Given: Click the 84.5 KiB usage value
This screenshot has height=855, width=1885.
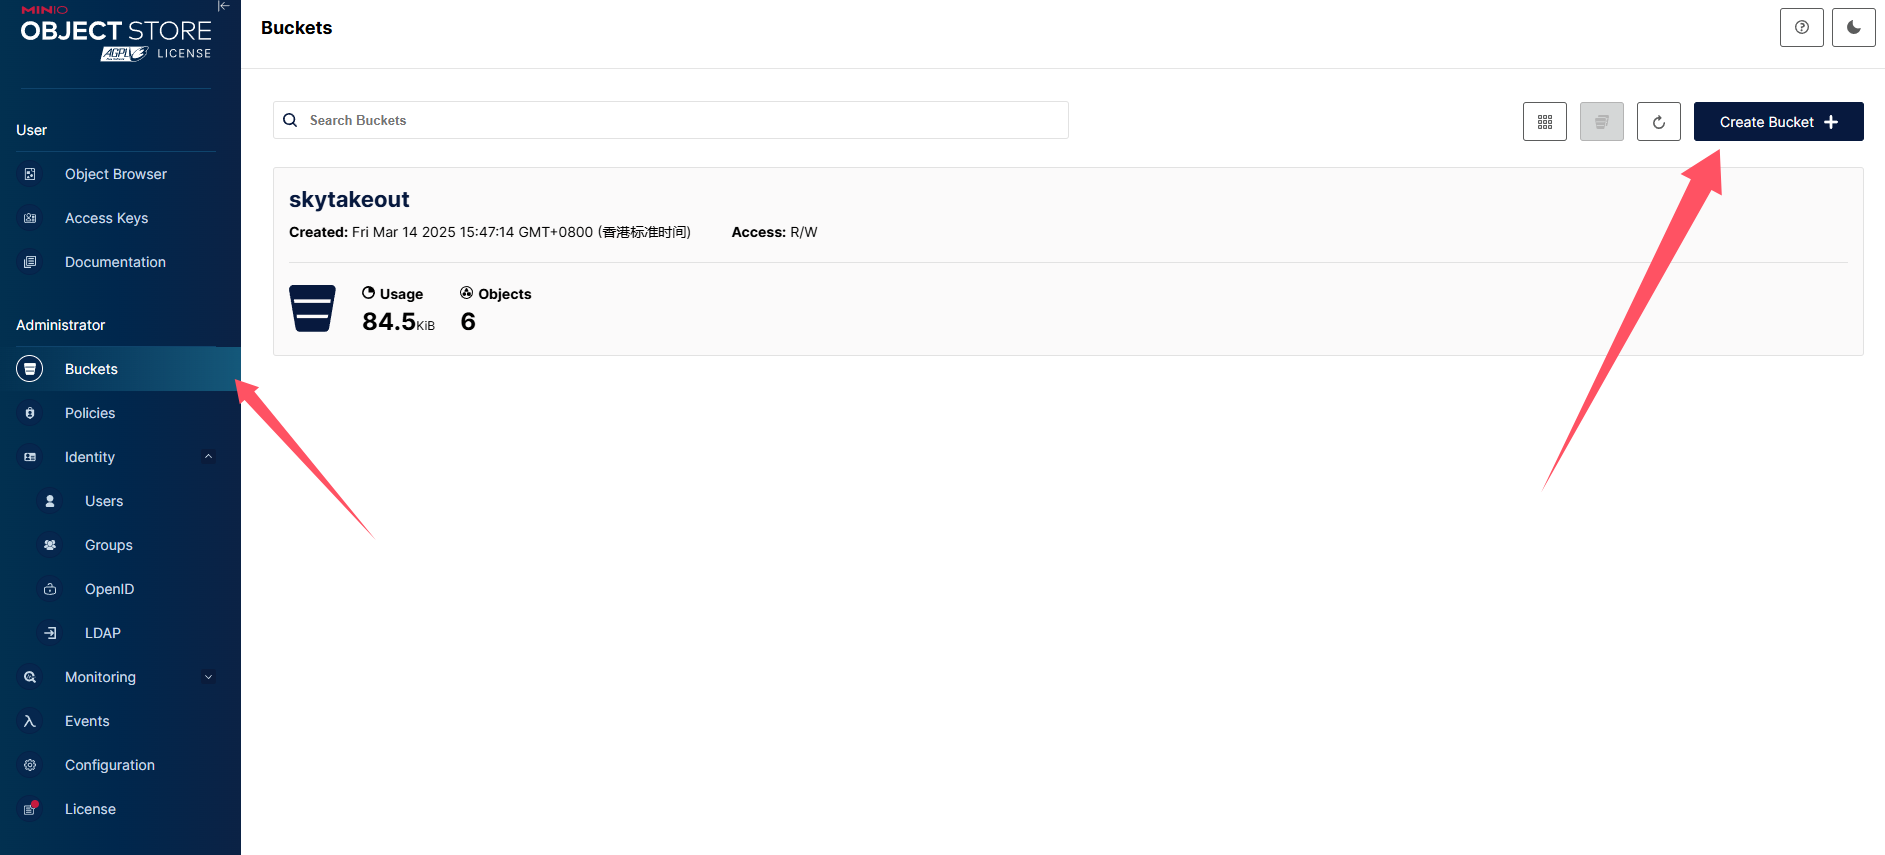Looking at the screenshot, I should [398, 321].
